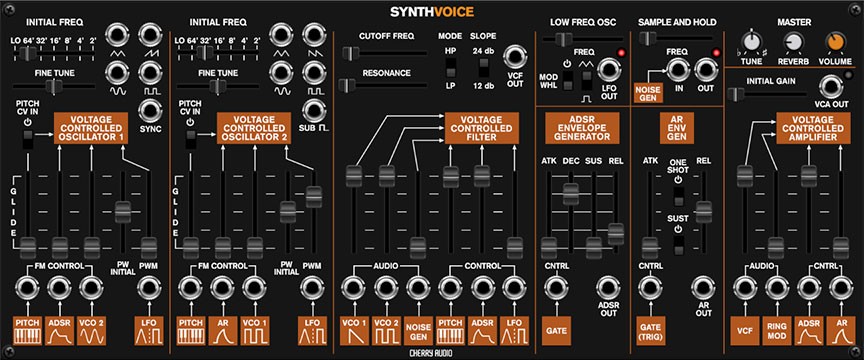Screen dimensions: 864x360
Task: Toggle VCO 2 PITCH CV IN switch
Action: click(191, 140)
